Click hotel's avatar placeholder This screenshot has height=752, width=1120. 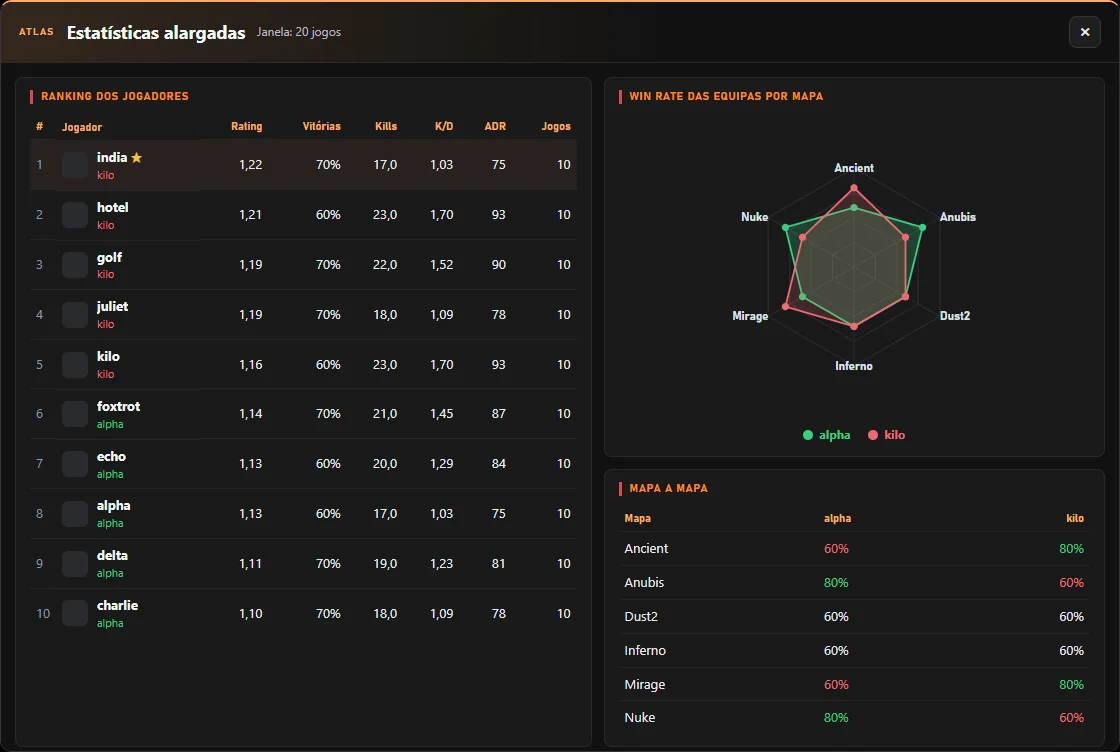coord(75,215)
